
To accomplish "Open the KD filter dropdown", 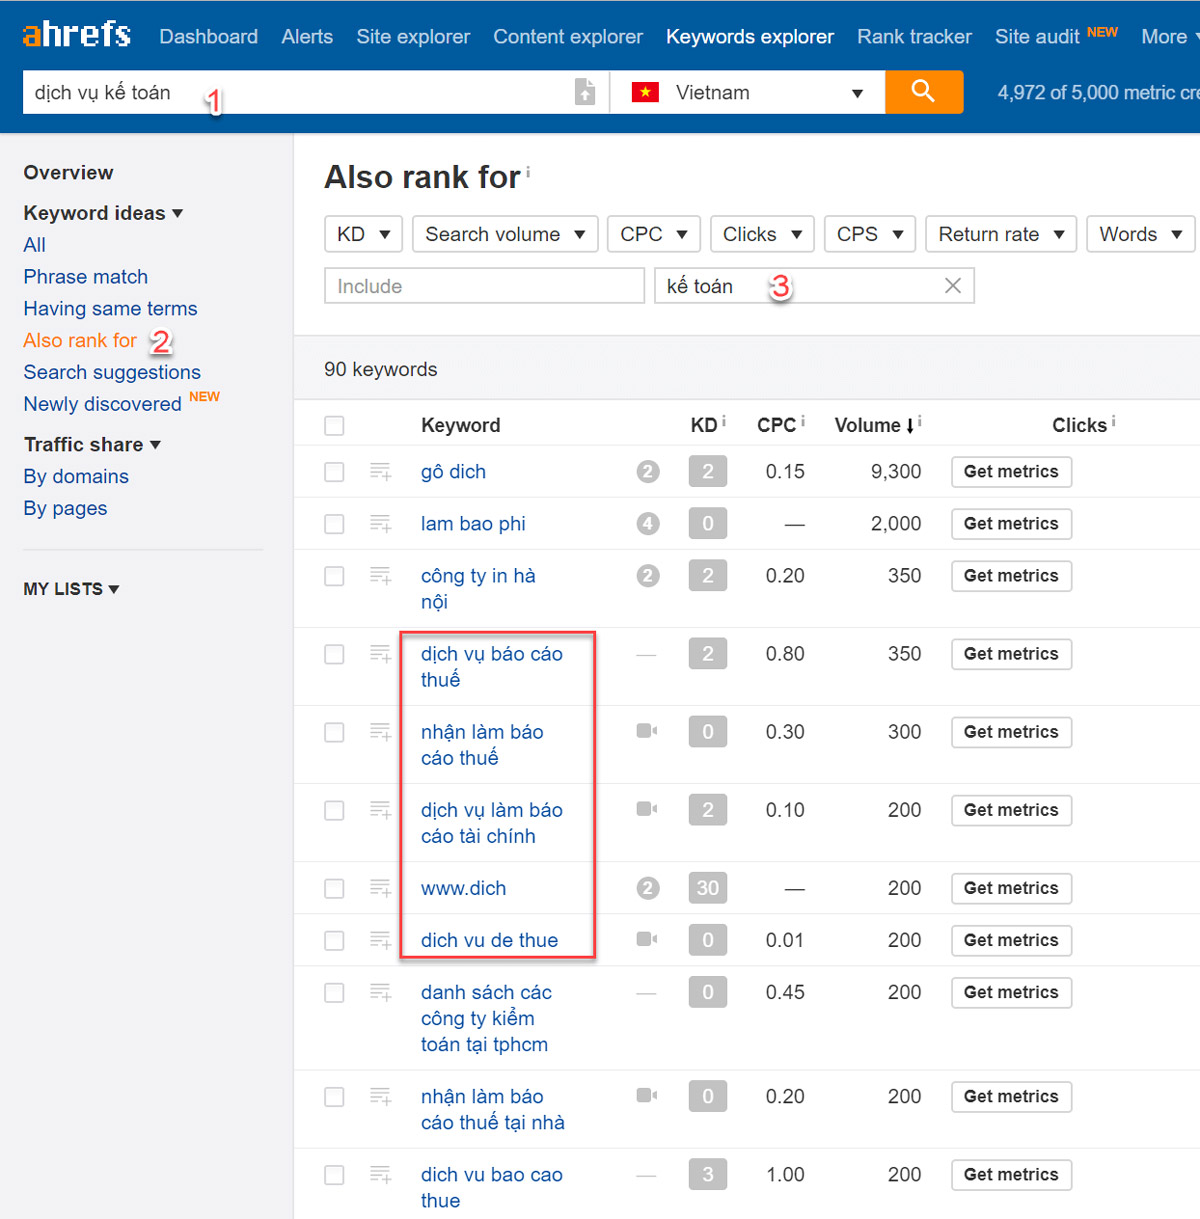I will [x=364, y=234].
